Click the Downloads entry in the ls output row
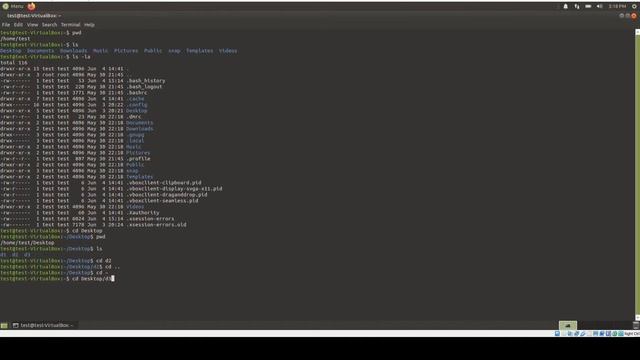This screenshot has height=360, width=640. click(73, 51)
